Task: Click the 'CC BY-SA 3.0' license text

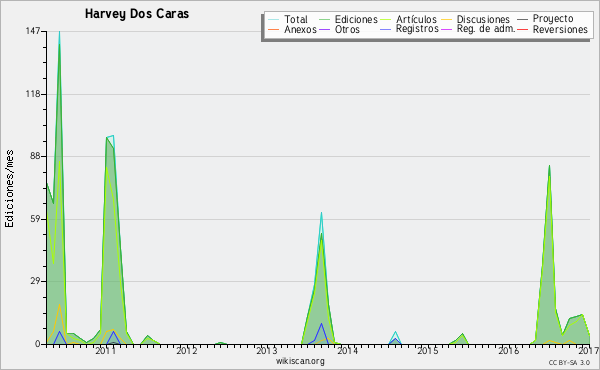Action: tap(569, 363)
